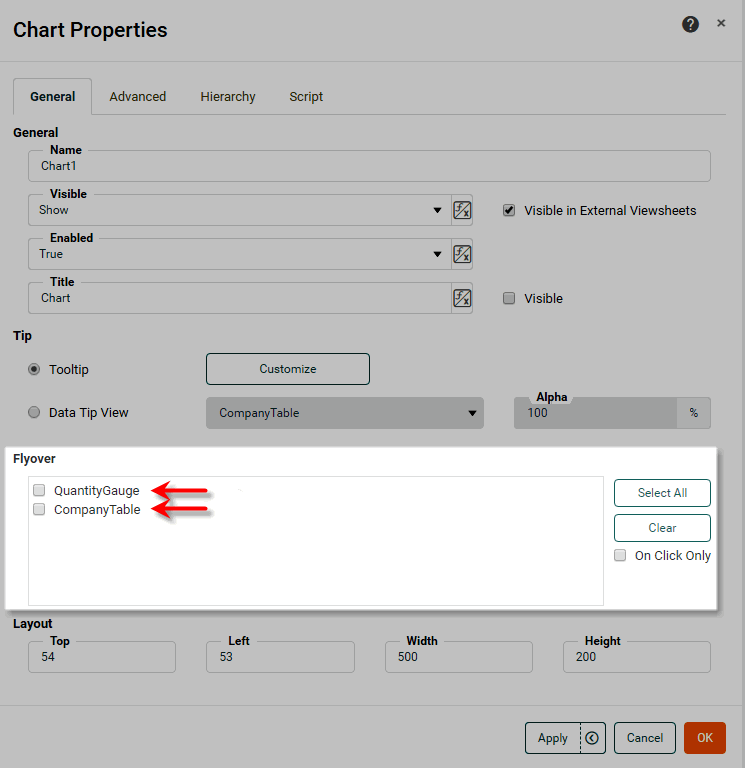Open expression editor for Enabled field
The width and height of the screenshot is (745, 768).
point(462,254)
